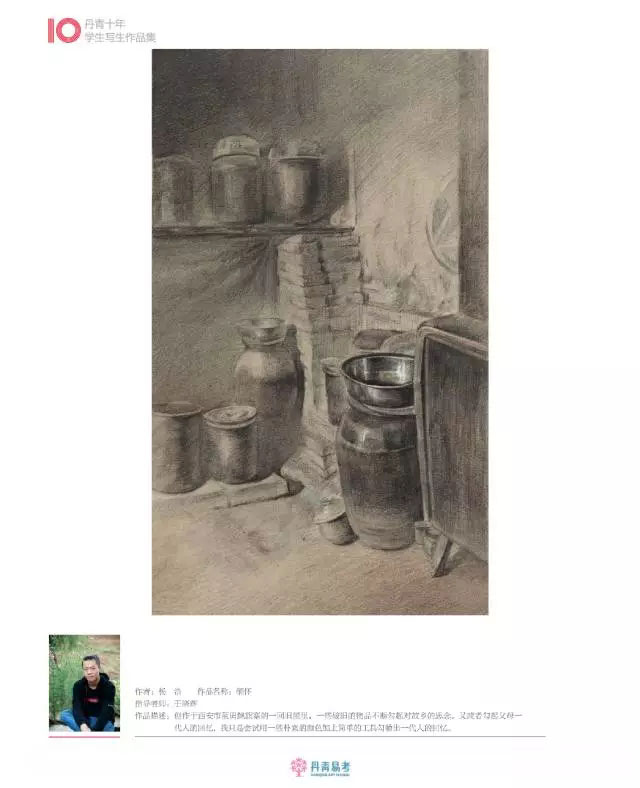Click the 学生写生作品集 subtitle text

(x=120, y=37)
